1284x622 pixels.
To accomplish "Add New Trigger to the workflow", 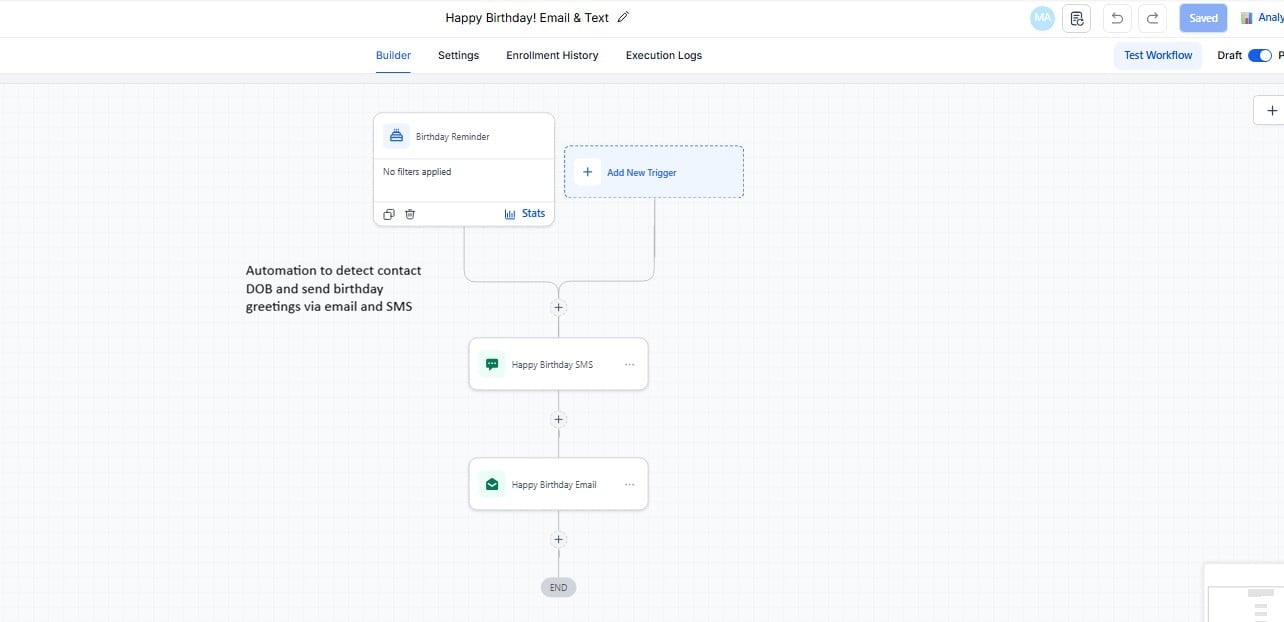I will (641, 172).
